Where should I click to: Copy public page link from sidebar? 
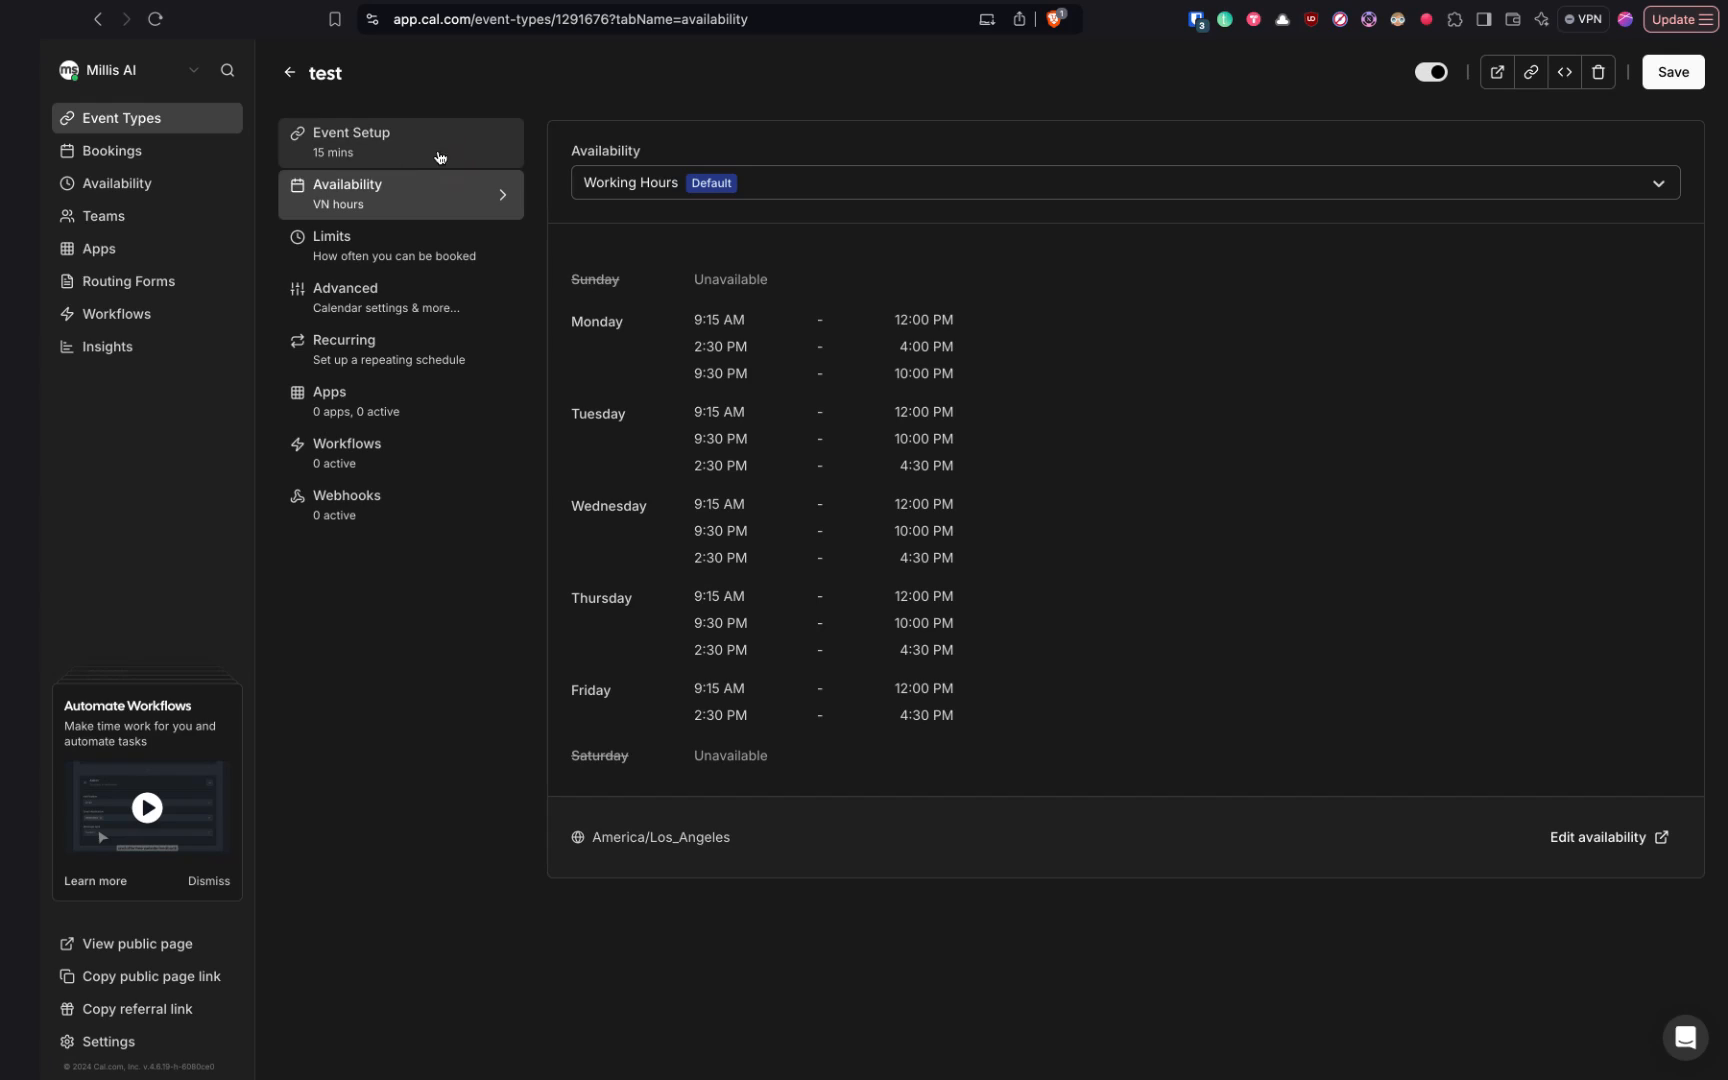pos(150,976)
